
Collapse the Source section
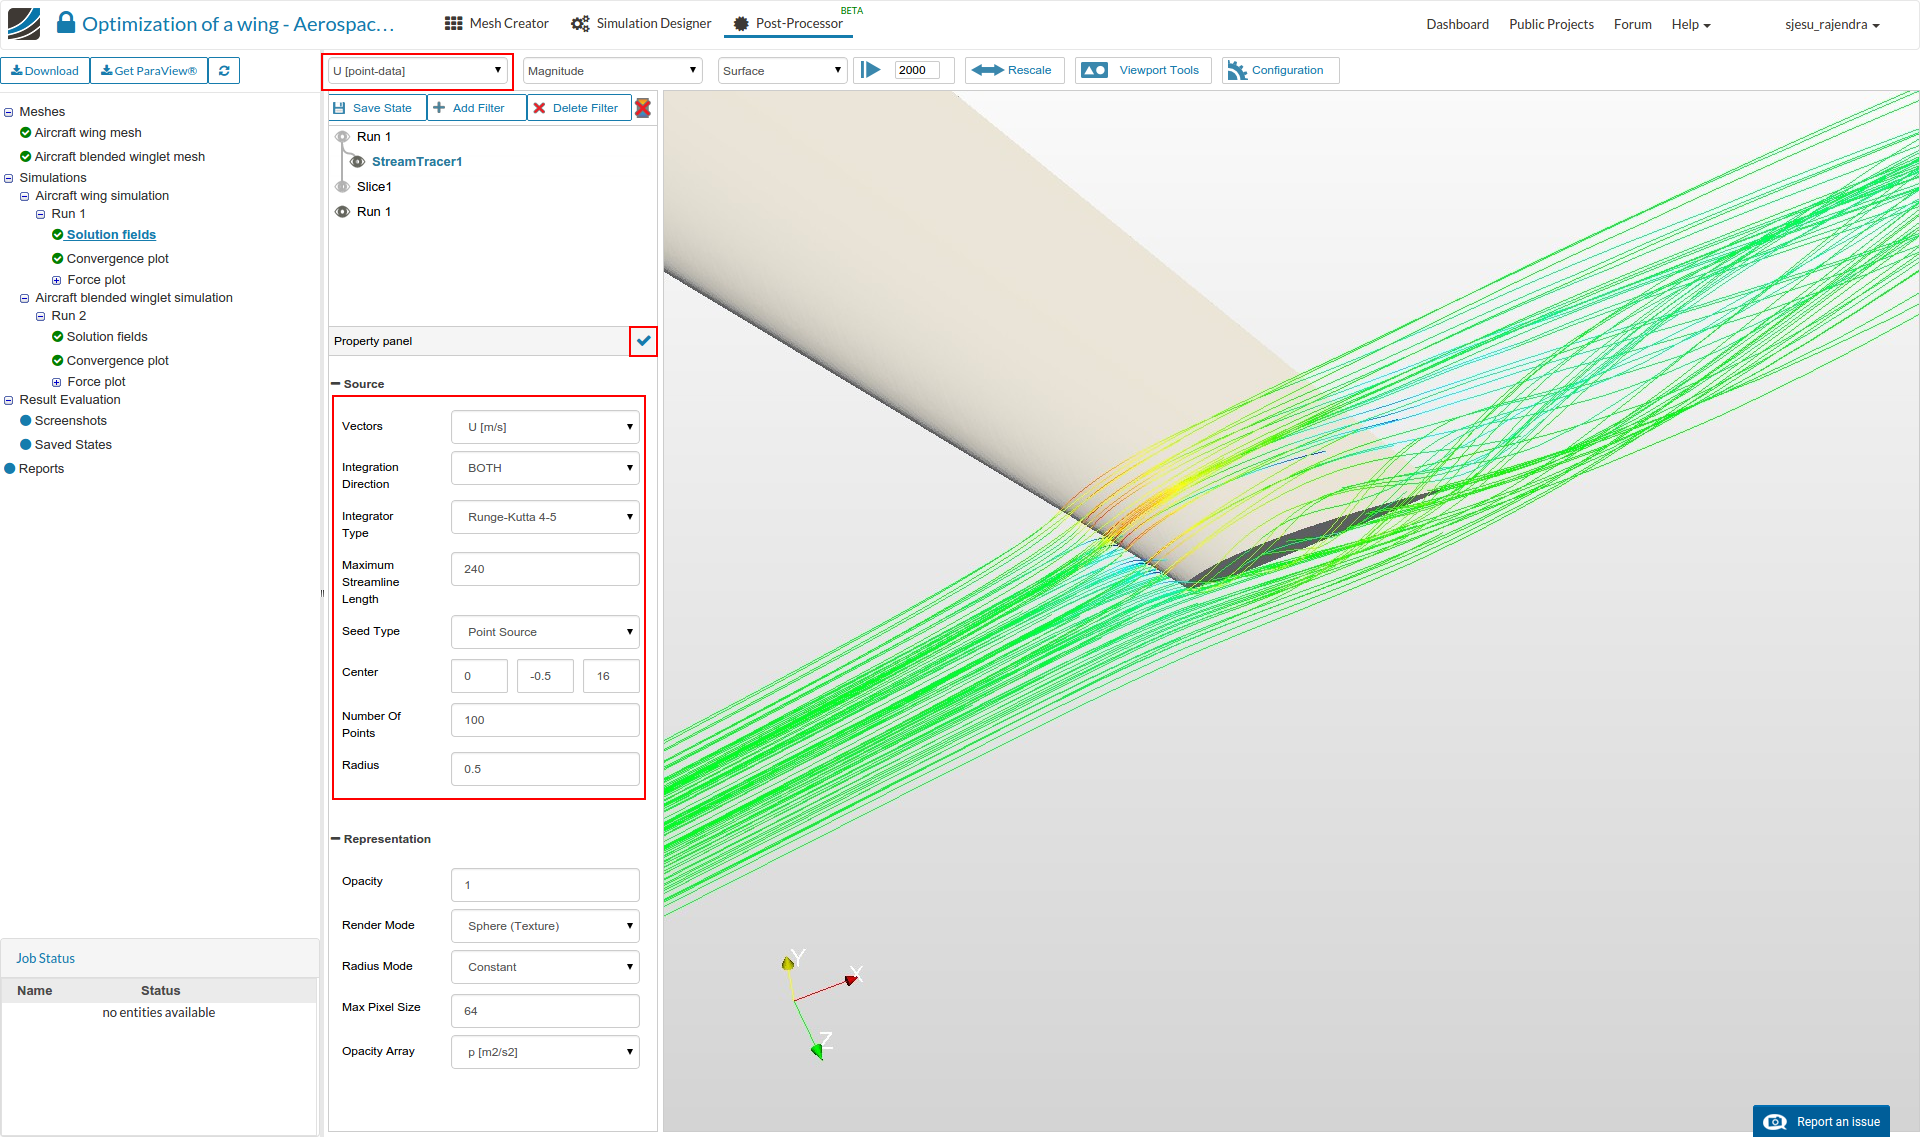[336, 384]
